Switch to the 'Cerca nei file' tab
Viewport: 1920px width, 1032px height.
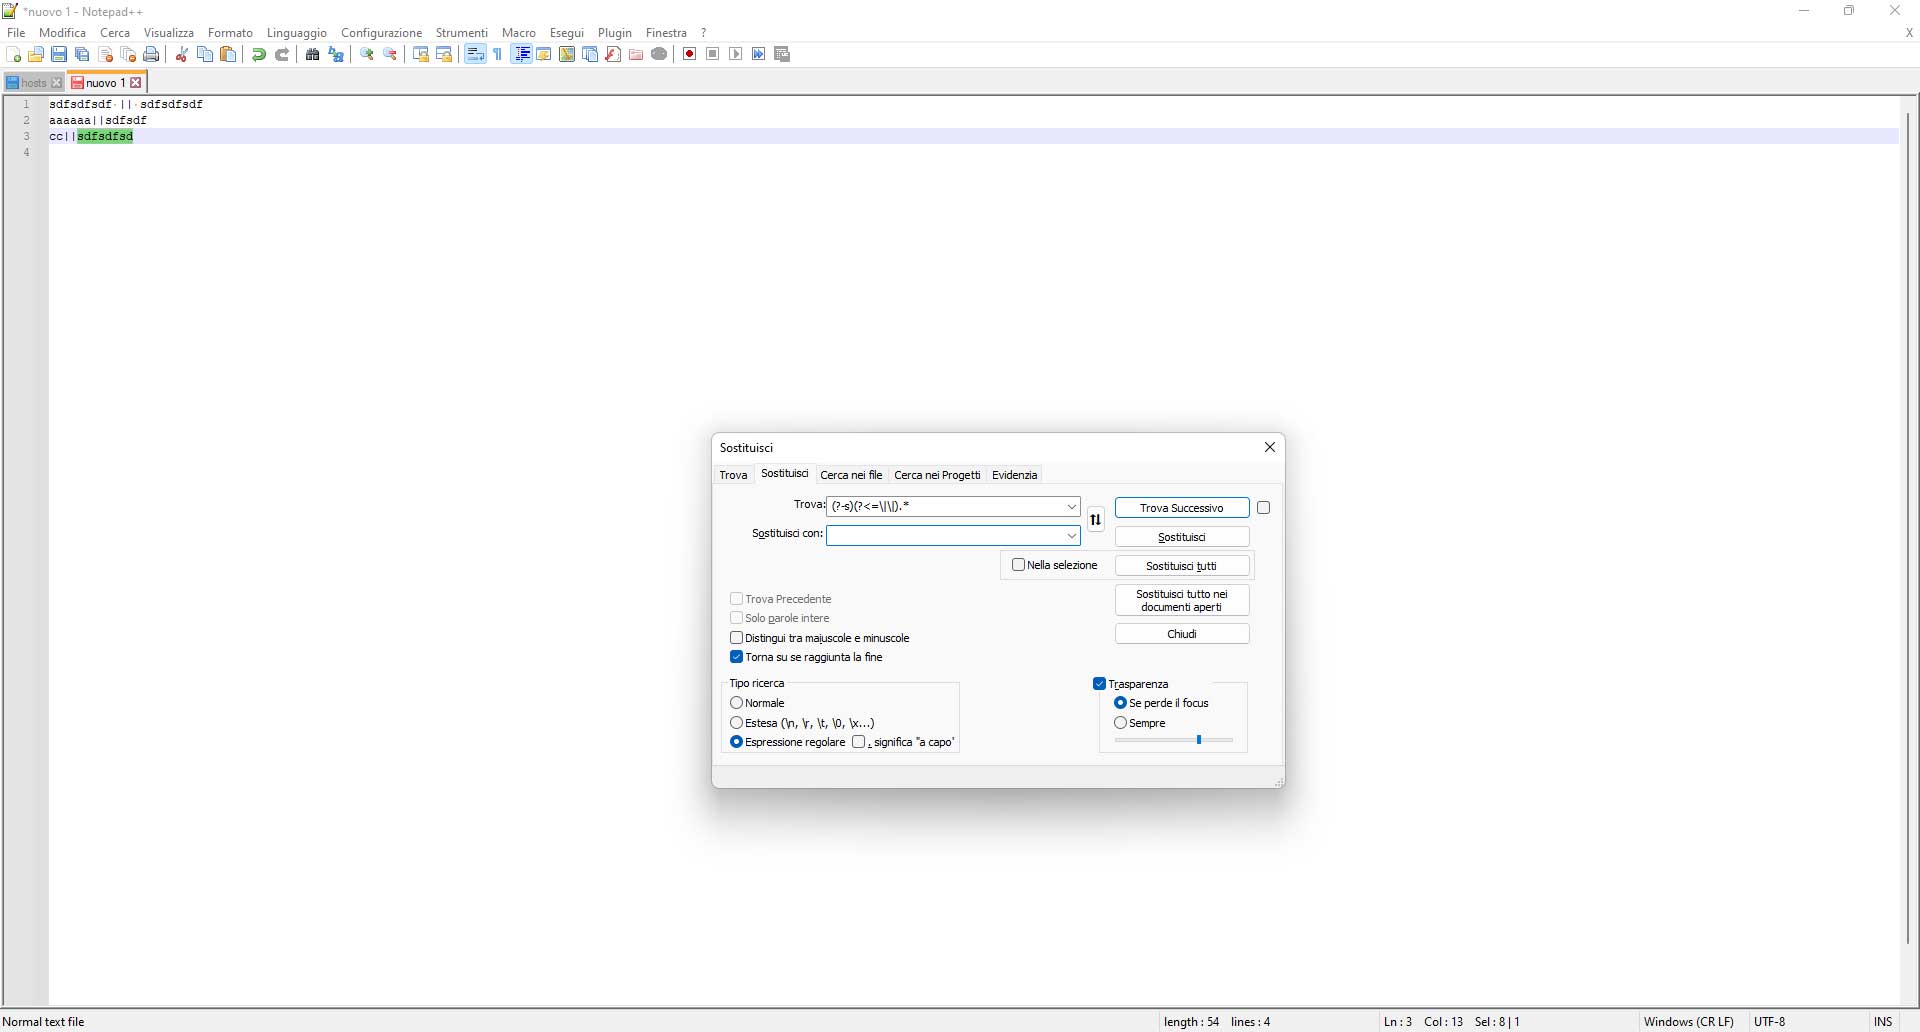click(851, 475)
